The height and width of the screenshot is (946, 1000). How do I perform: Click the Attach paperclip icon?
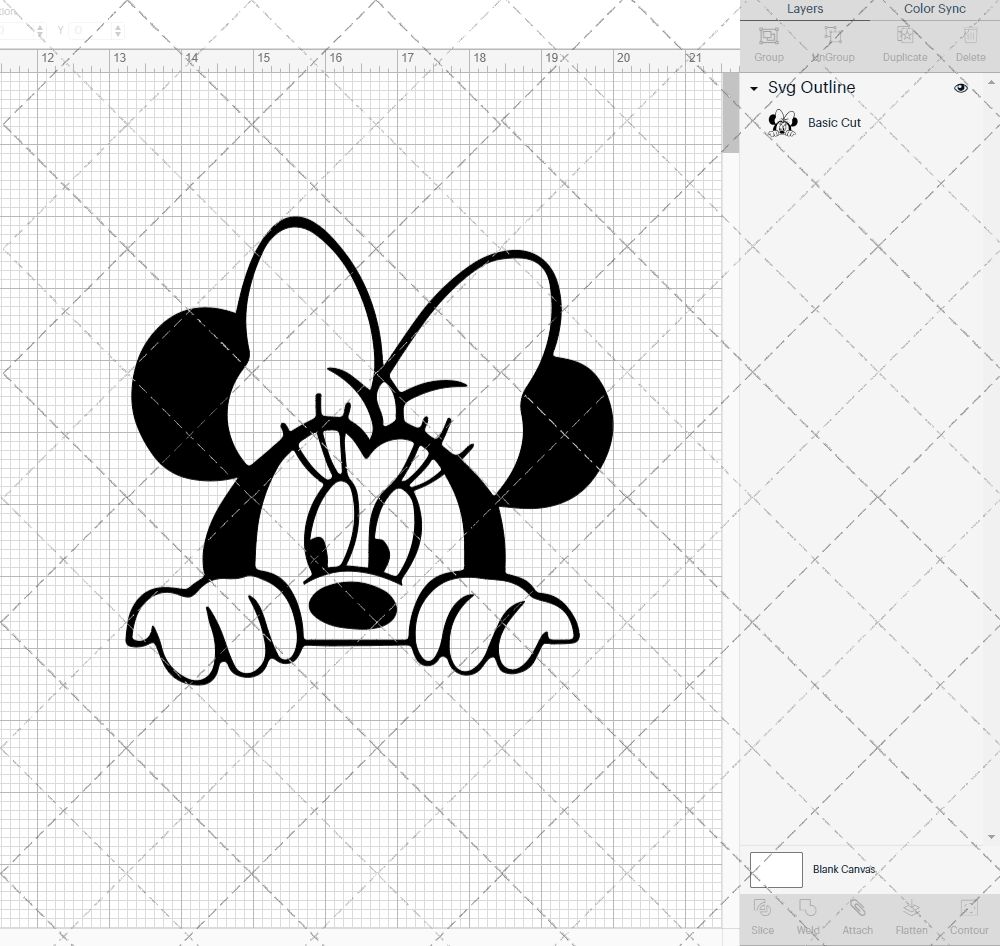[857, 908]
